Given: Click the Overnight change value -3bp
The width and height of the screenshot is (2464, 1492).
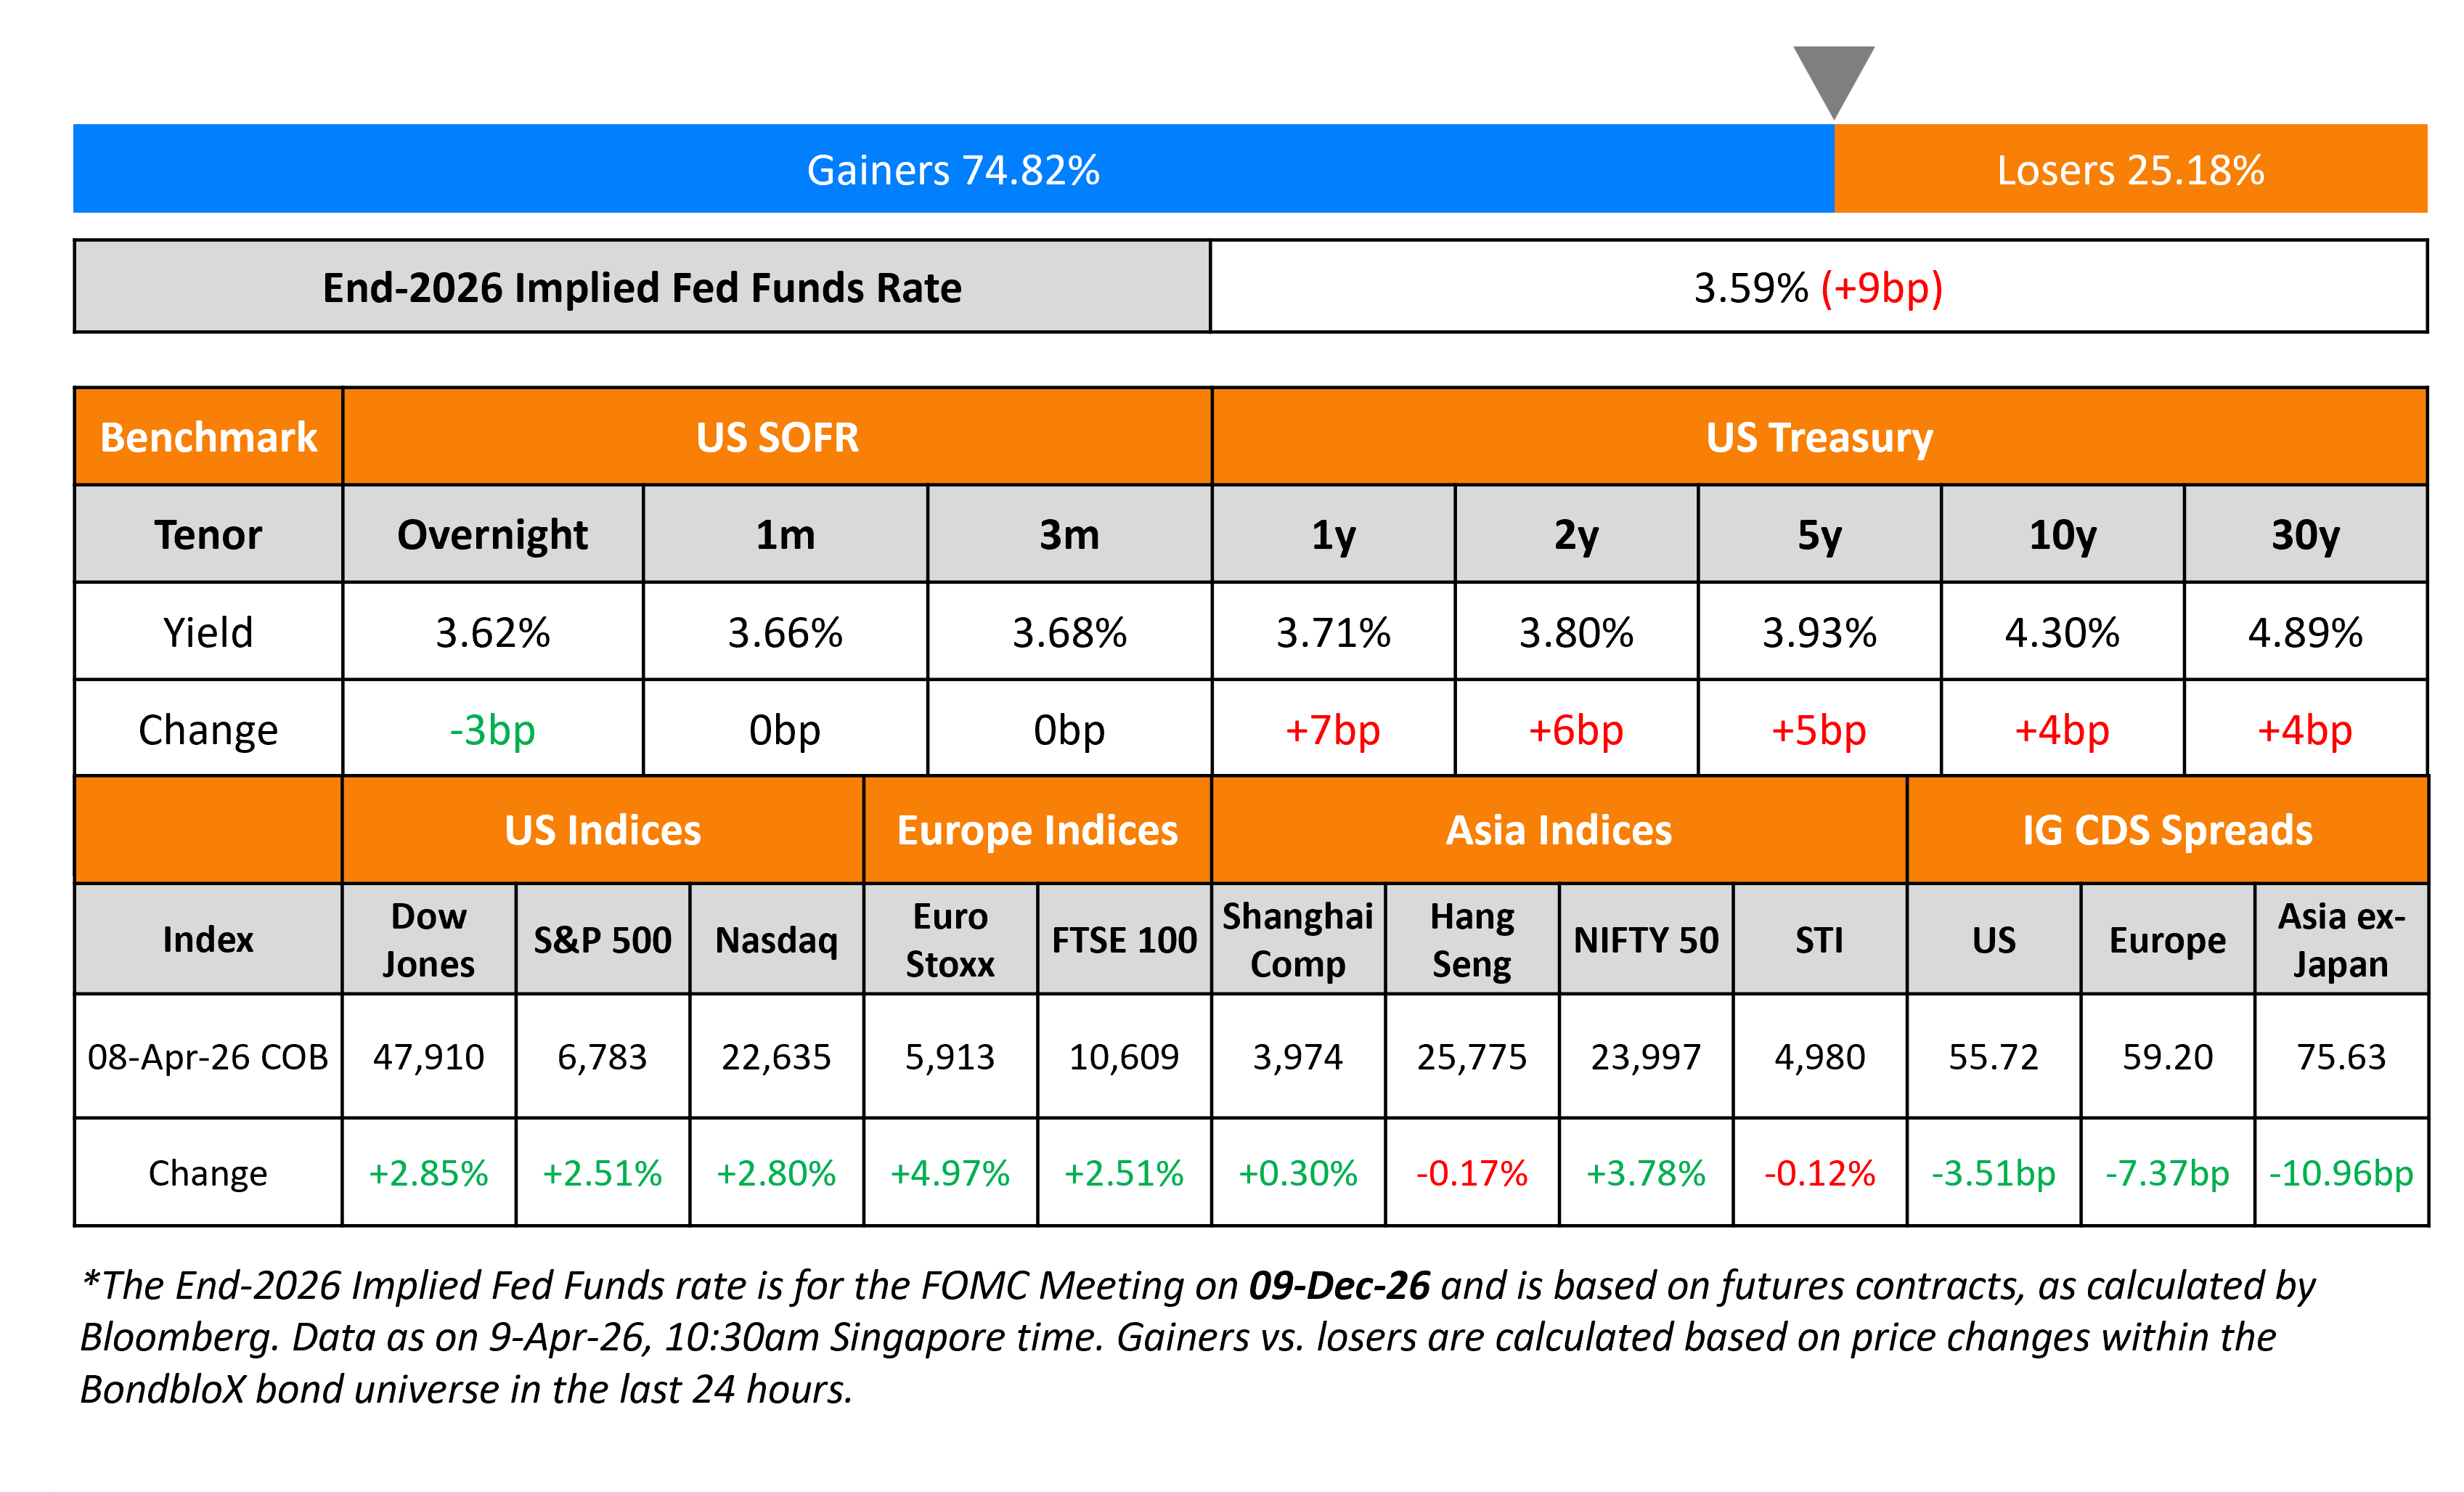Looking at the screenshot, I should point(492,730).
